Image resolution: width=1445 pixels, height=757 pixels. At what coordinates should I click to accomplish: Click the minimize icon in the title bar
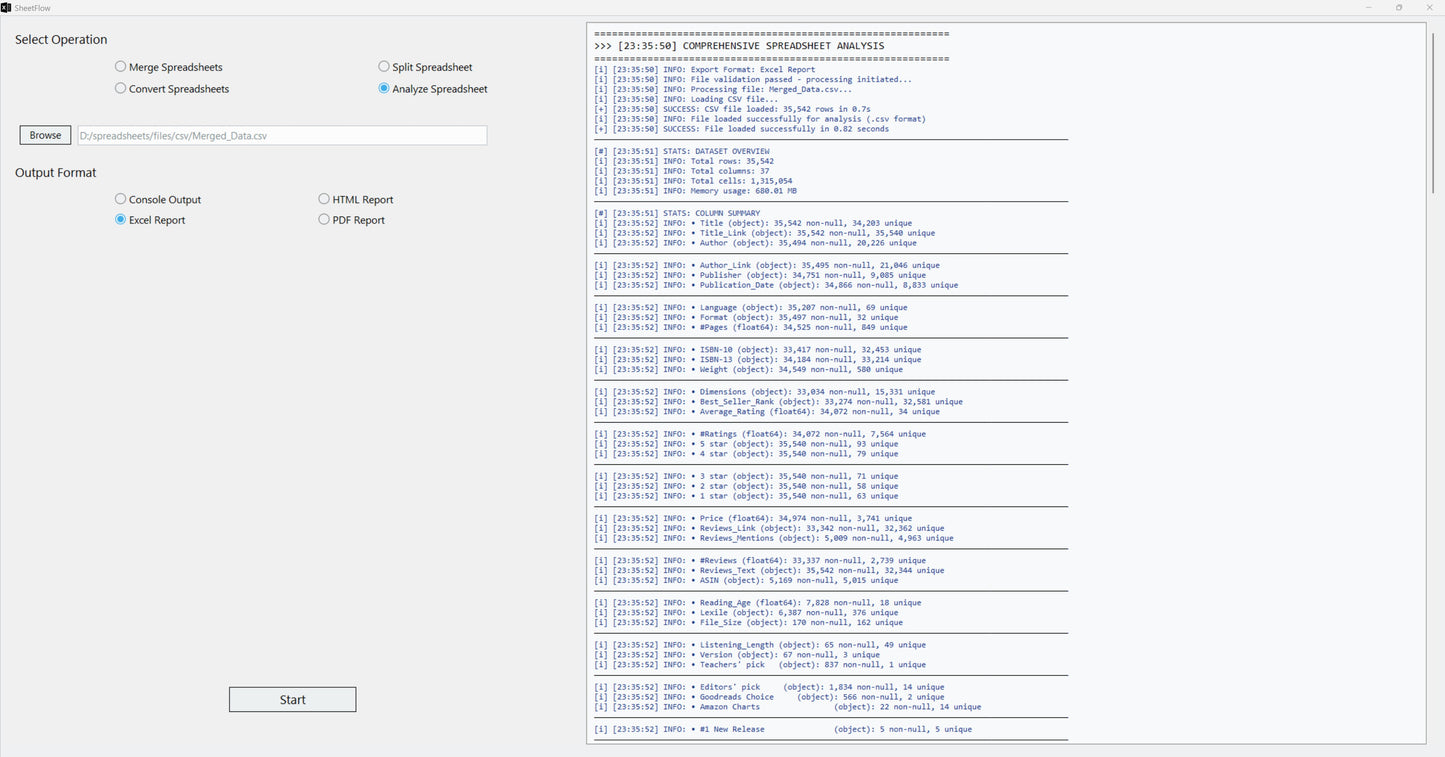coord(1368,7)
